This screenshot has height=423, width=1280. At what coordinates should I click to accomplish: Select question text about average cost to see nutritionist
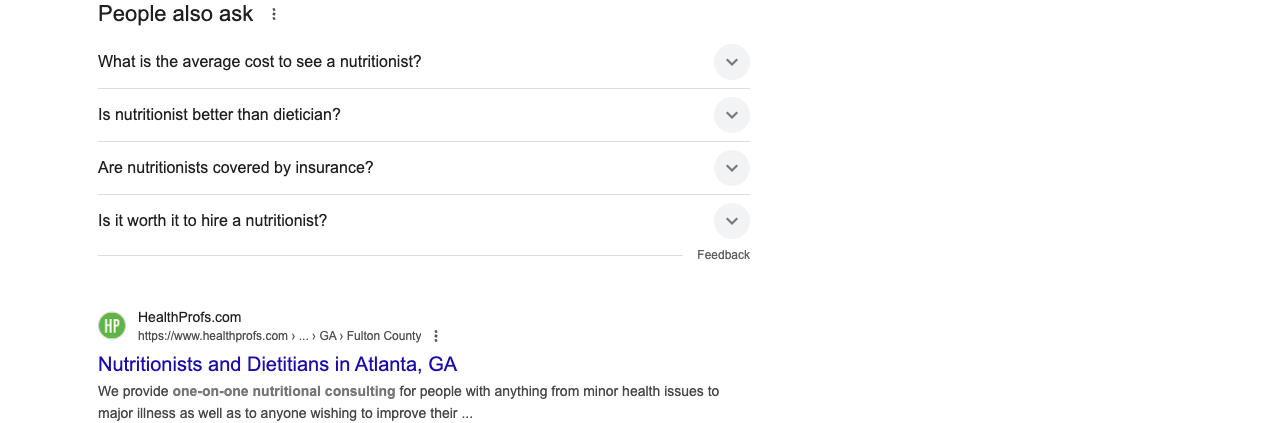pyautogui.click(x=260, y=62)
